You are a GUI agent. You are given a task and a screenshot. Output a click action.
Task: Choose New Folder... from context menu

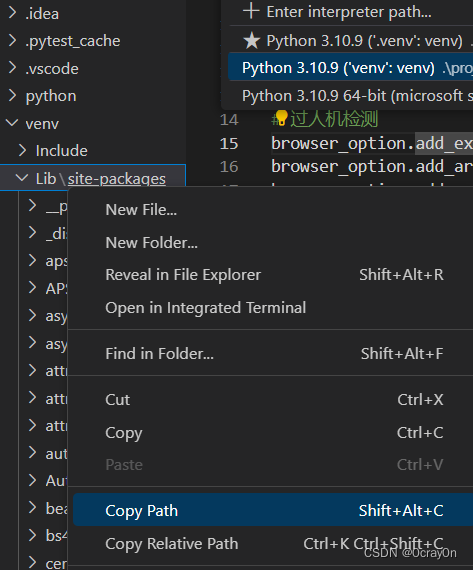[x=152, y=242]
